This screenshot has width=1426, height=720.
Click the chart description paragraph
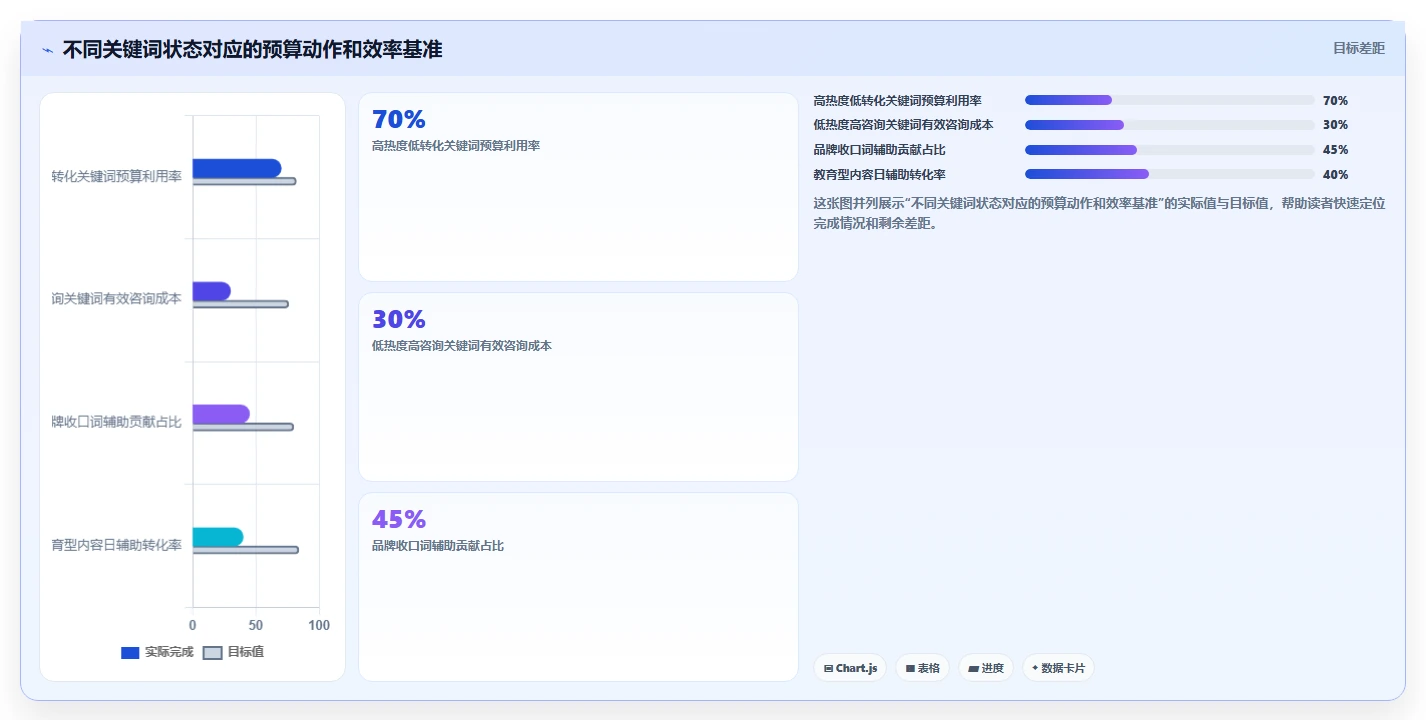1099,213
